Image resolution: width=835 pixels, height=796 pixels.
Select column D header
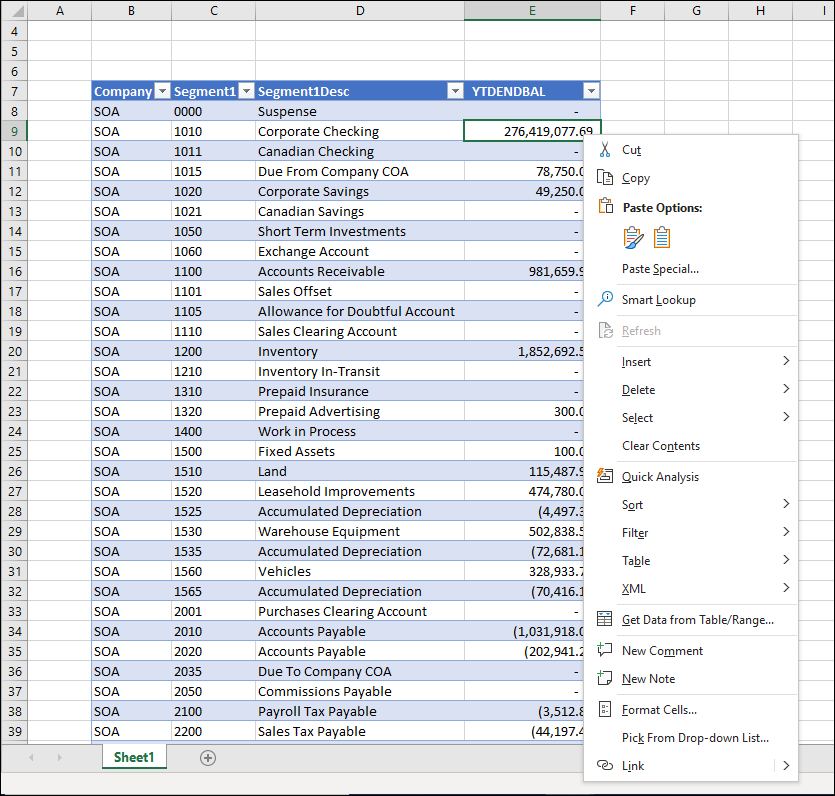(x=360, y=11)
